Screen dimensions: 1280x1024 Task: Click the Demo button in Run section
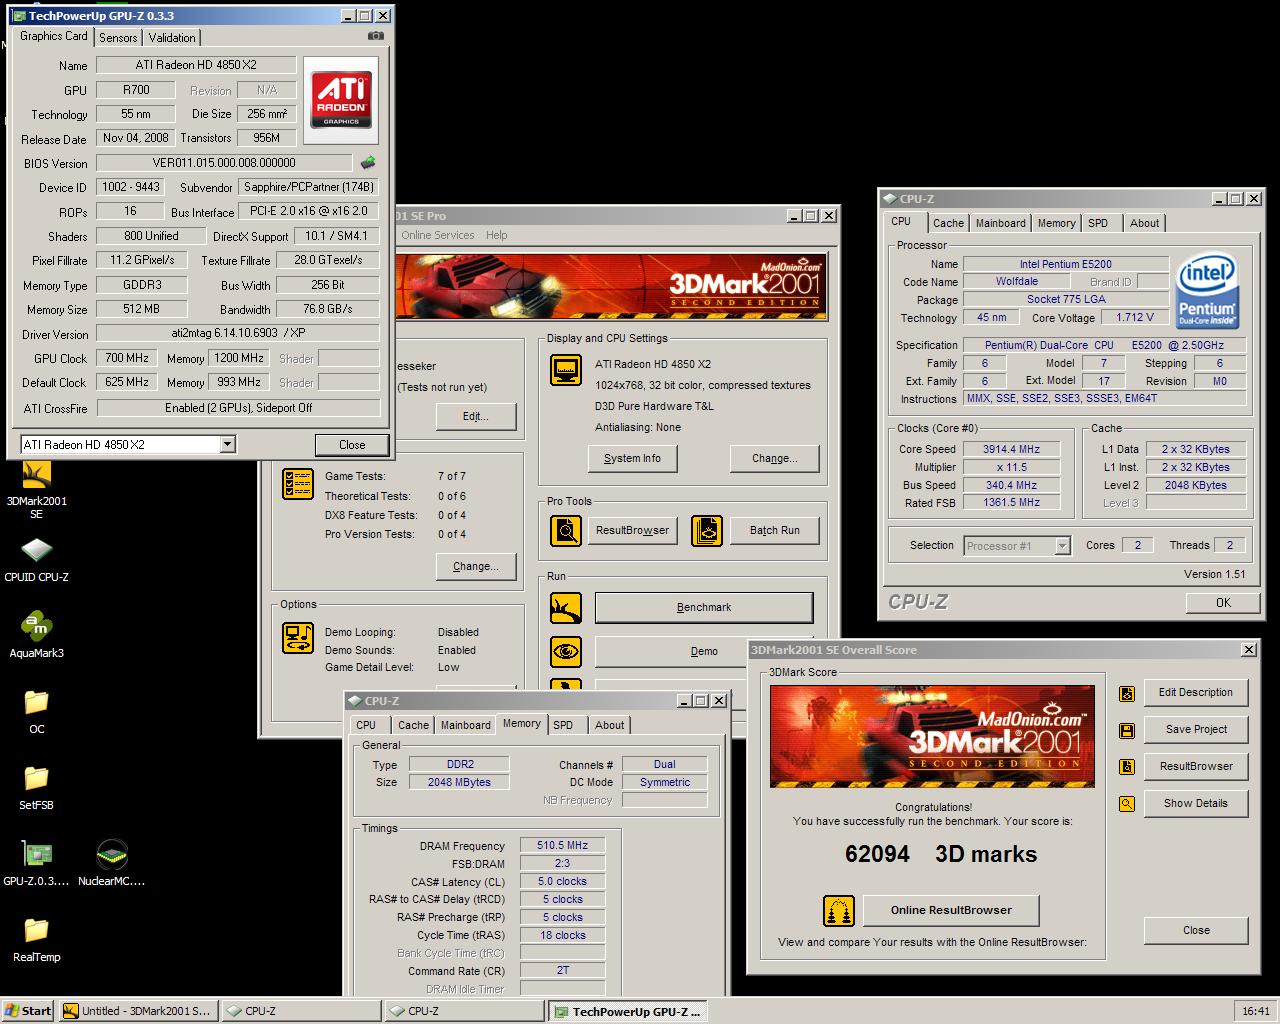click(704, 651)
